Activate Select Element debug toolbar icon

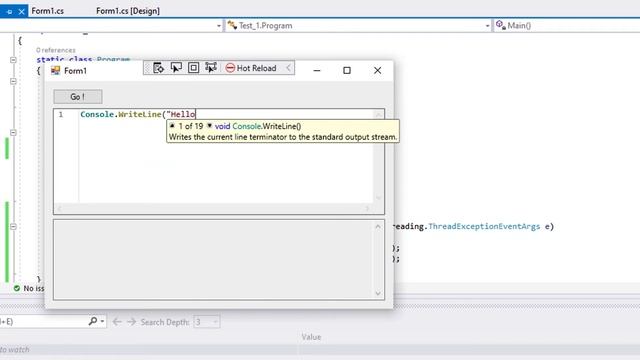pos(176,68)
